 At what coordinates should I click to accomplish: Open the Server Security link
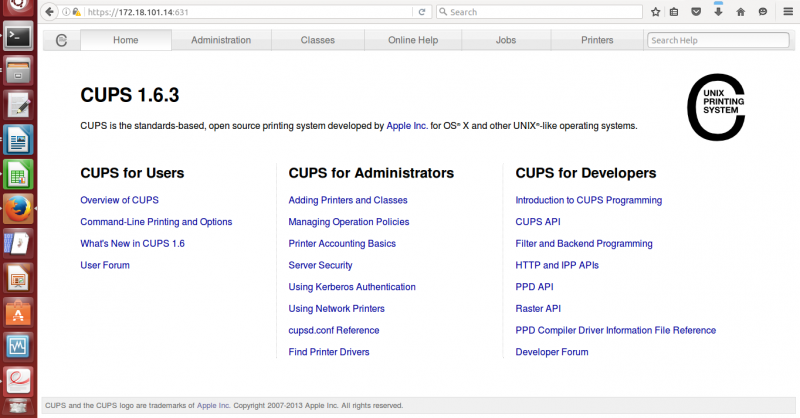coord(320,265)
